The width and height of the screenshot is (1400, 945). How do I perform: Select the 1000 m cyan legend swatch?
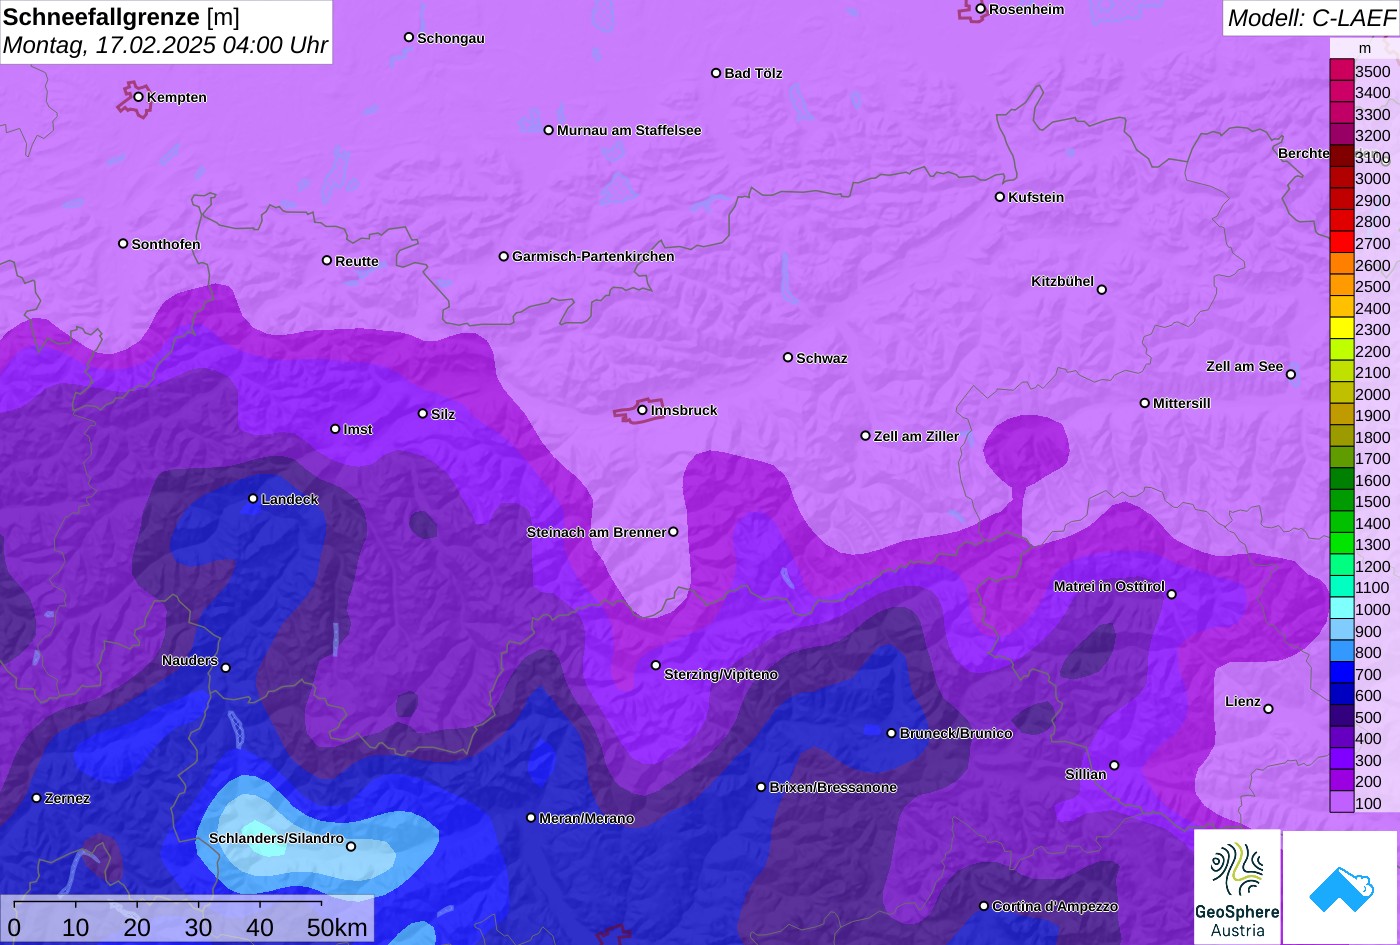[x=1341, y=608]
